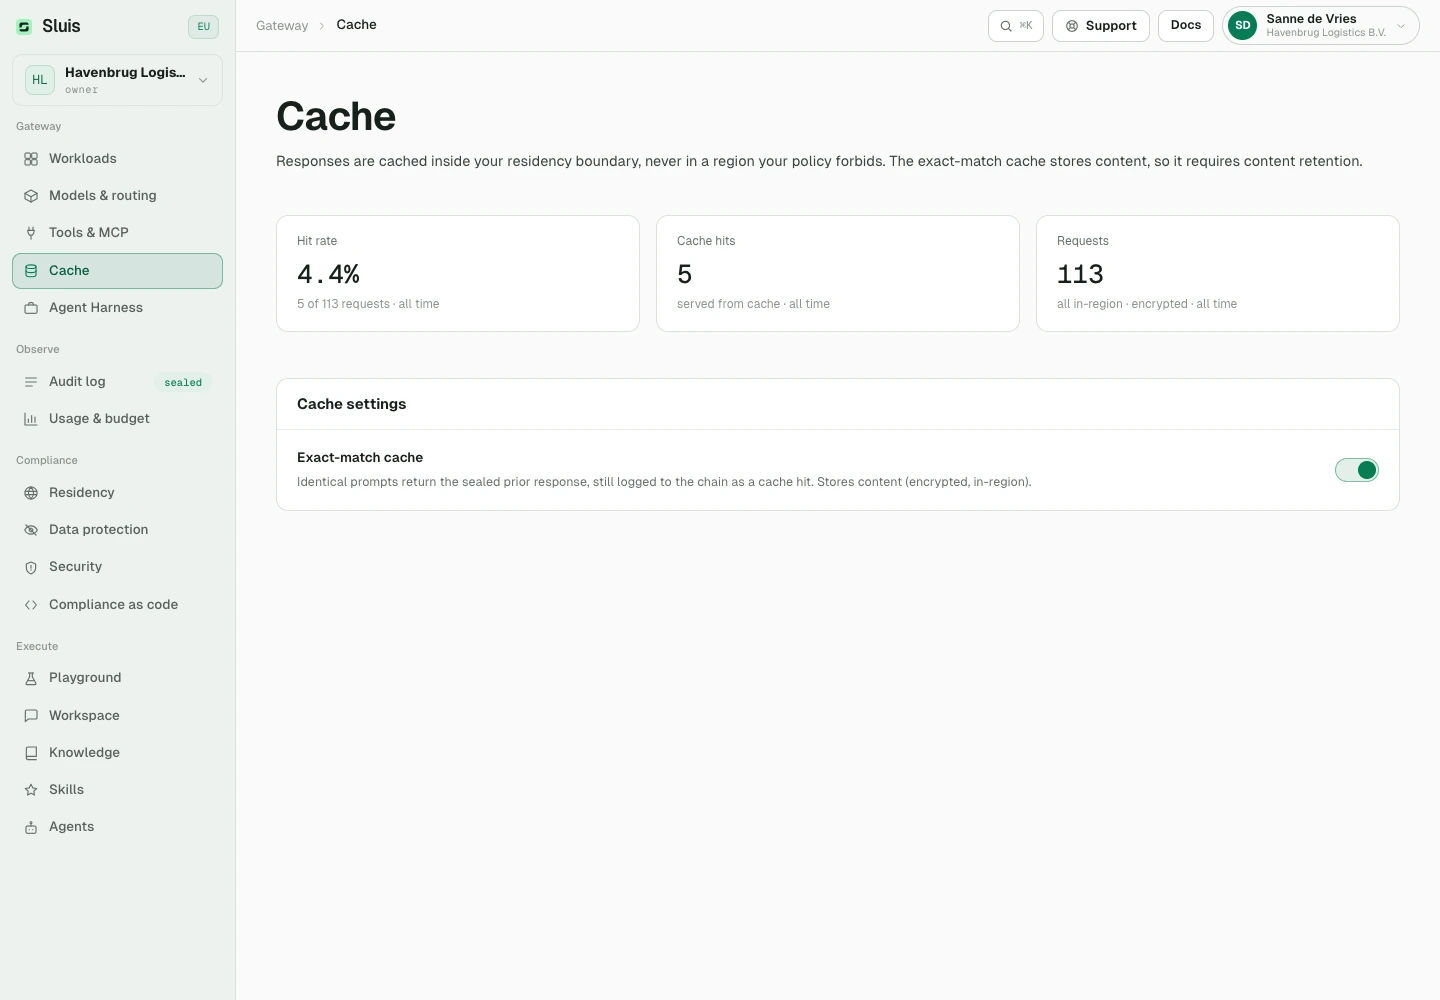Navigate to Data protection
The width and height of the screenshot is (1440, 1000).
(x=117, y=530)
